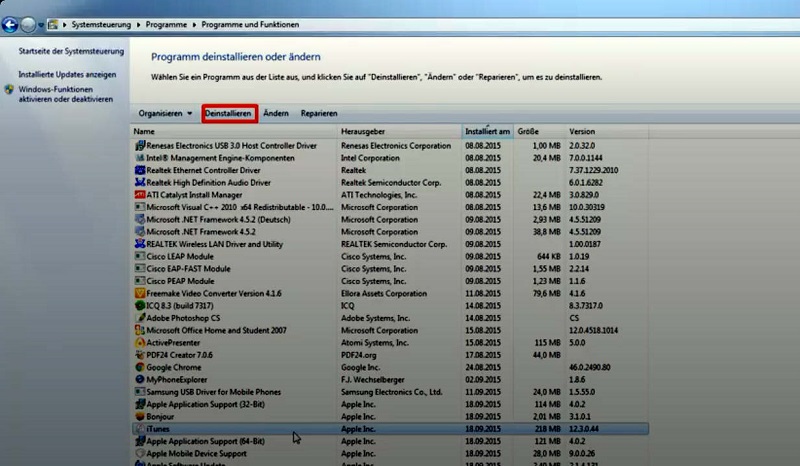The width and height of the screenshot is (800, 466).
Task: Select Cisco LEAP Module icon
Action: pos(140,256)
